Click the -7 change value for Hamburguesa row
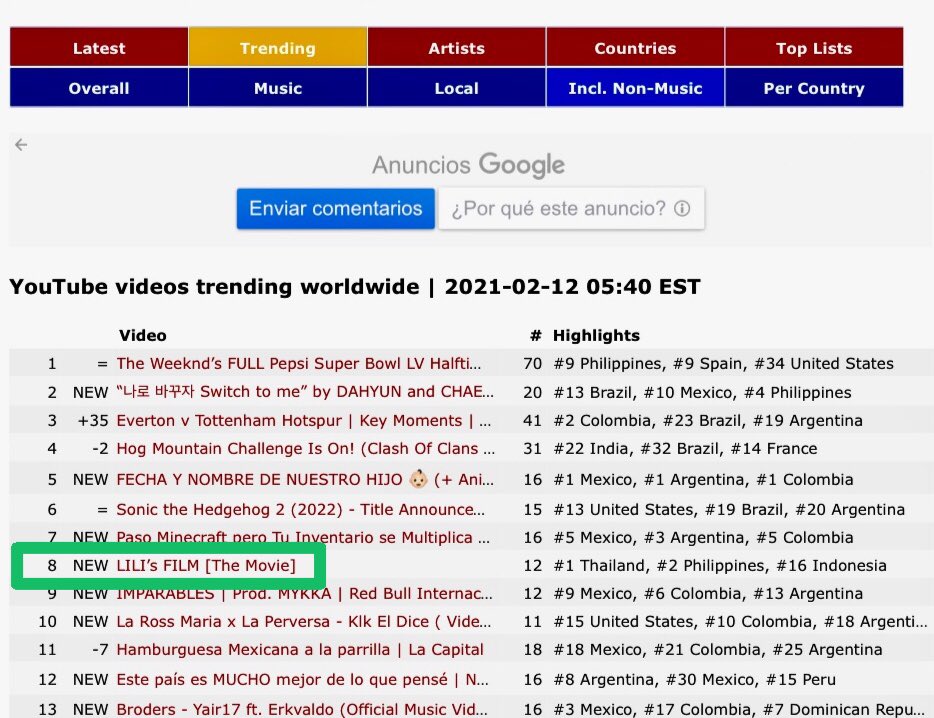934x718 pixels. pyautogui.click(x=100, y=649)
